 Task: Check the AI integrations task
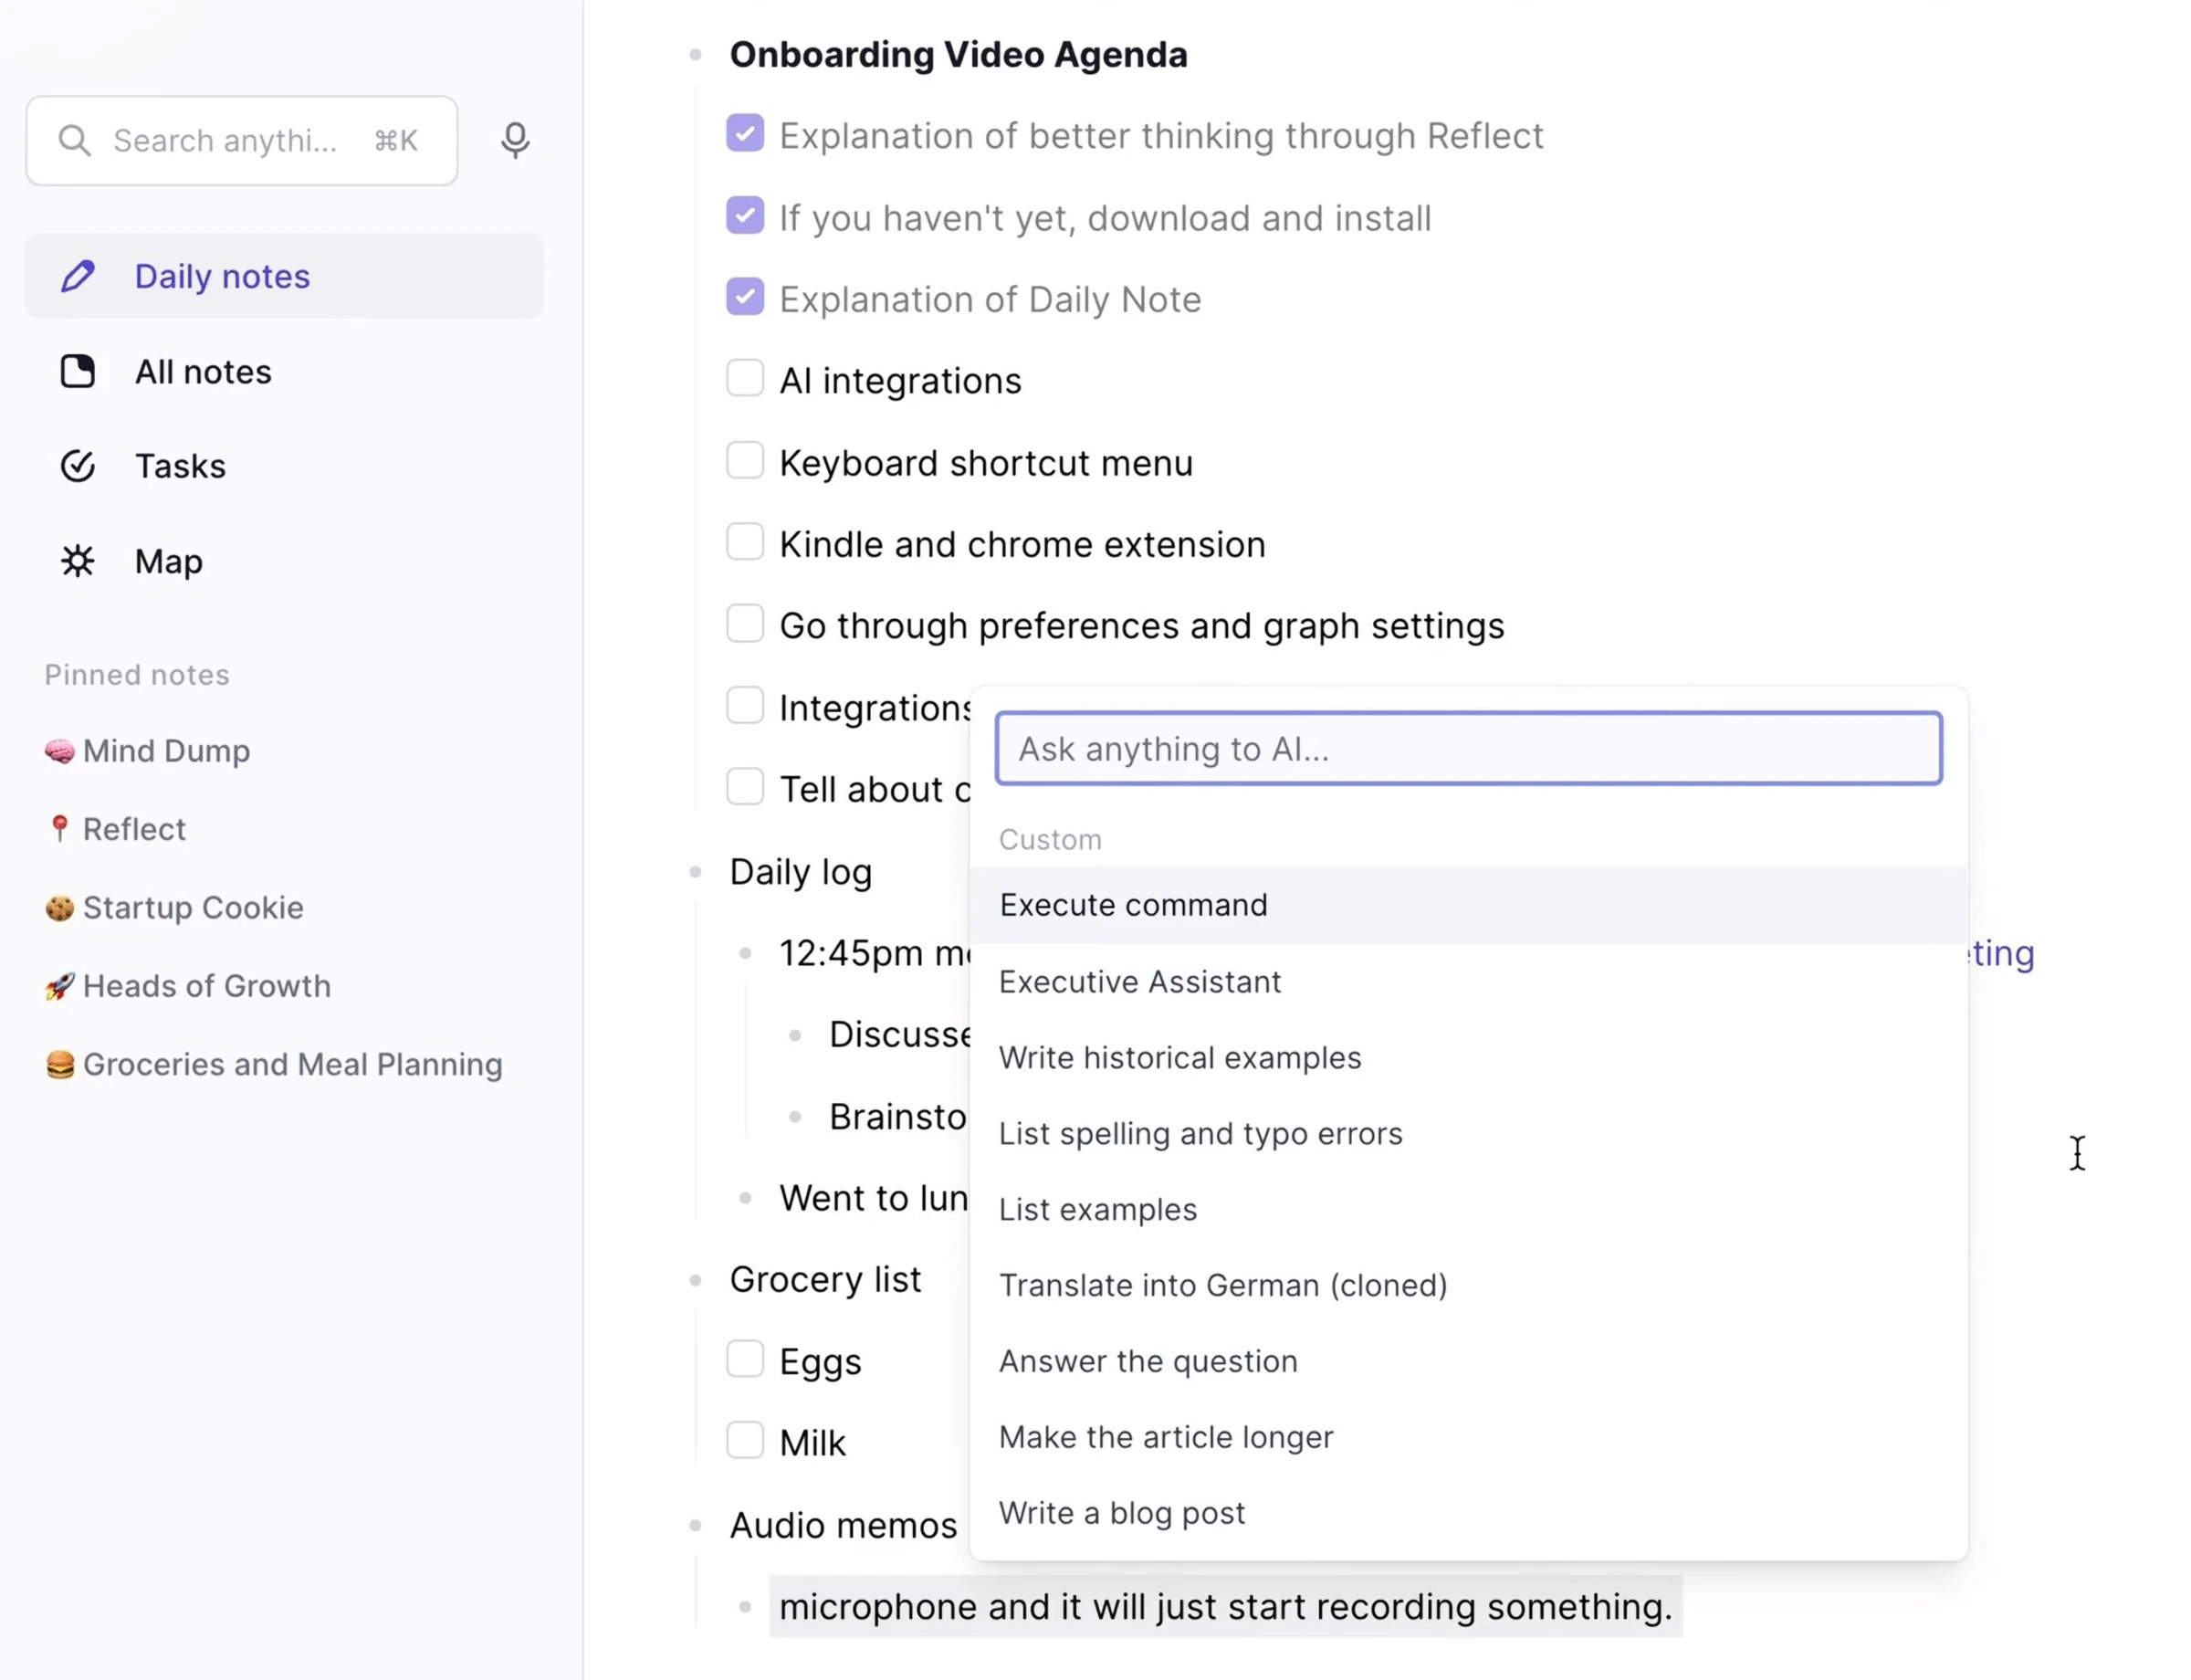tap(745, 378)
